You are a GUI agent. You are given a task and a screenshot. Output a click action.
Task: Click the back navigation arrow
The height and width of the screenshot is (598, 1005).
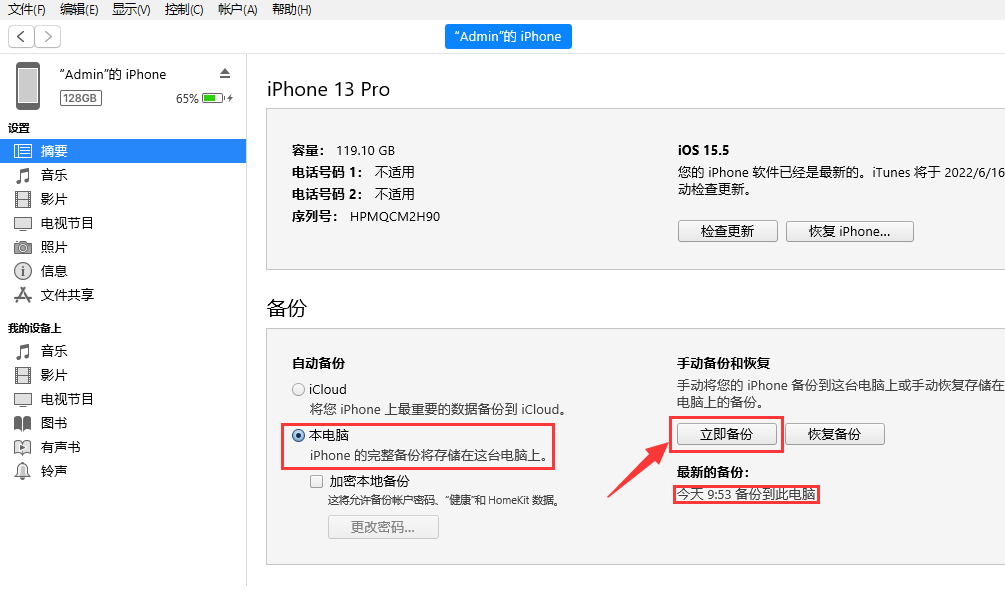point(21,37)
